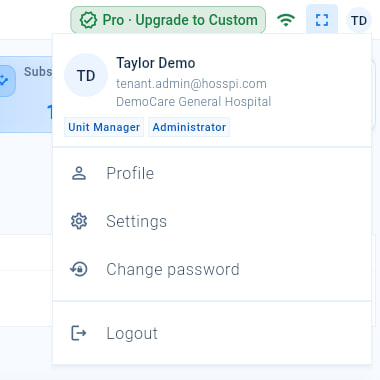Click the large TD profile avatar
Screen dimensions: 380x380
tap(86, 75)
